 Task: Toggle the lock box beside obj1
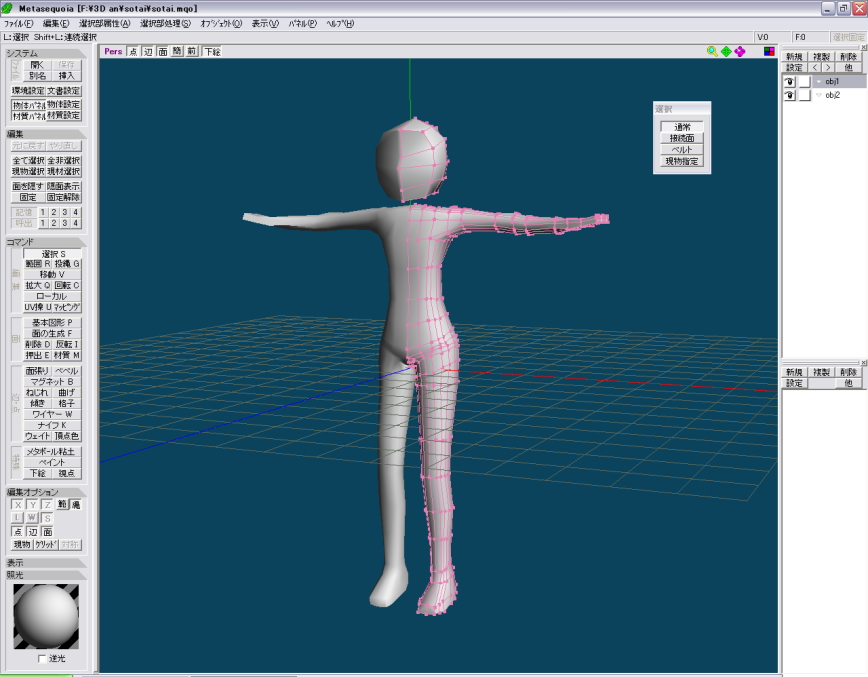click(x=804, y=81)
